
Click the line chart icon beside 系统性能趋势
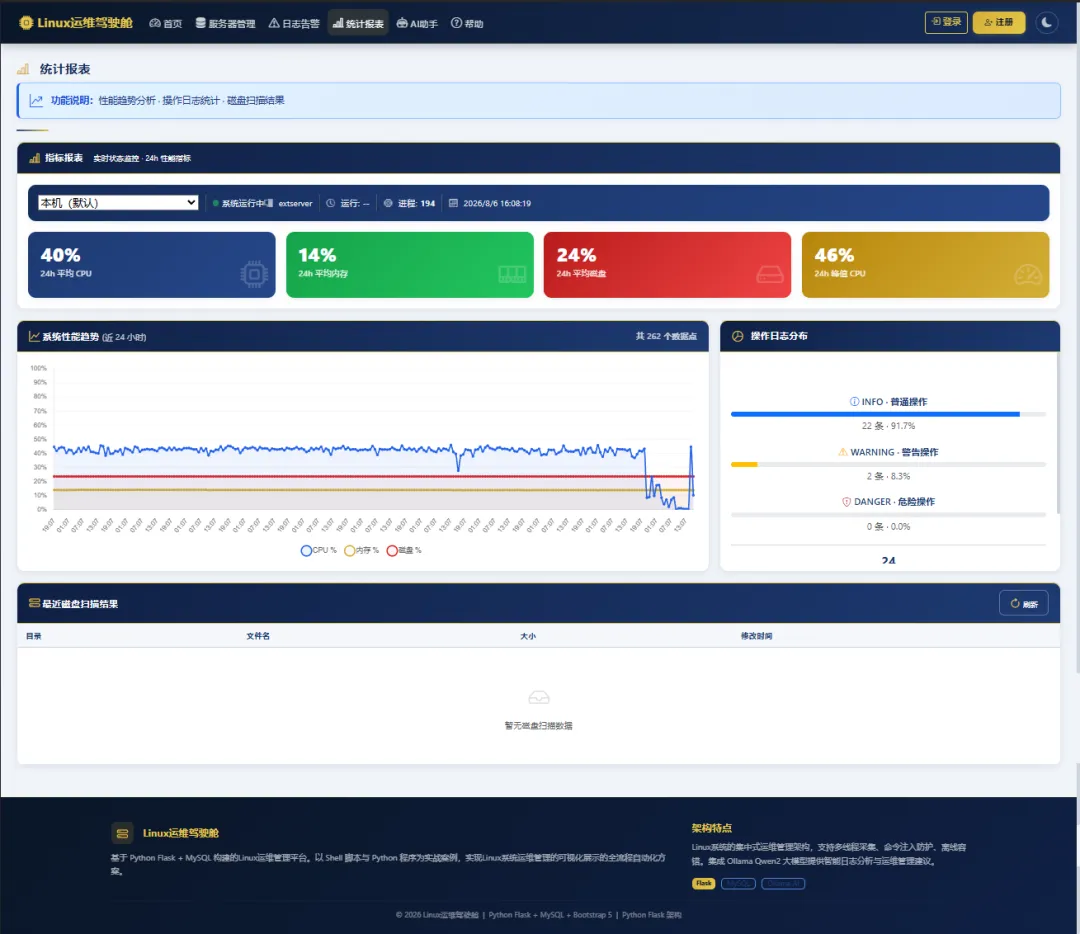click(34, 337)
